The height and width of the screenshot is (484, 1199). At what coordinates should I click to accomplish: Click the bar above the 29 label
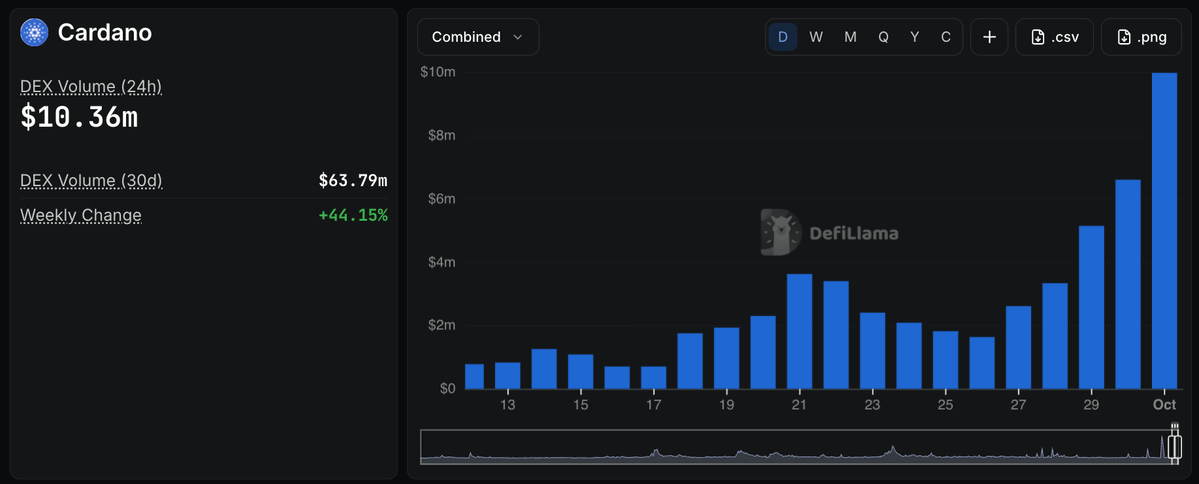pyautogui.click(x=1091, y=307)
